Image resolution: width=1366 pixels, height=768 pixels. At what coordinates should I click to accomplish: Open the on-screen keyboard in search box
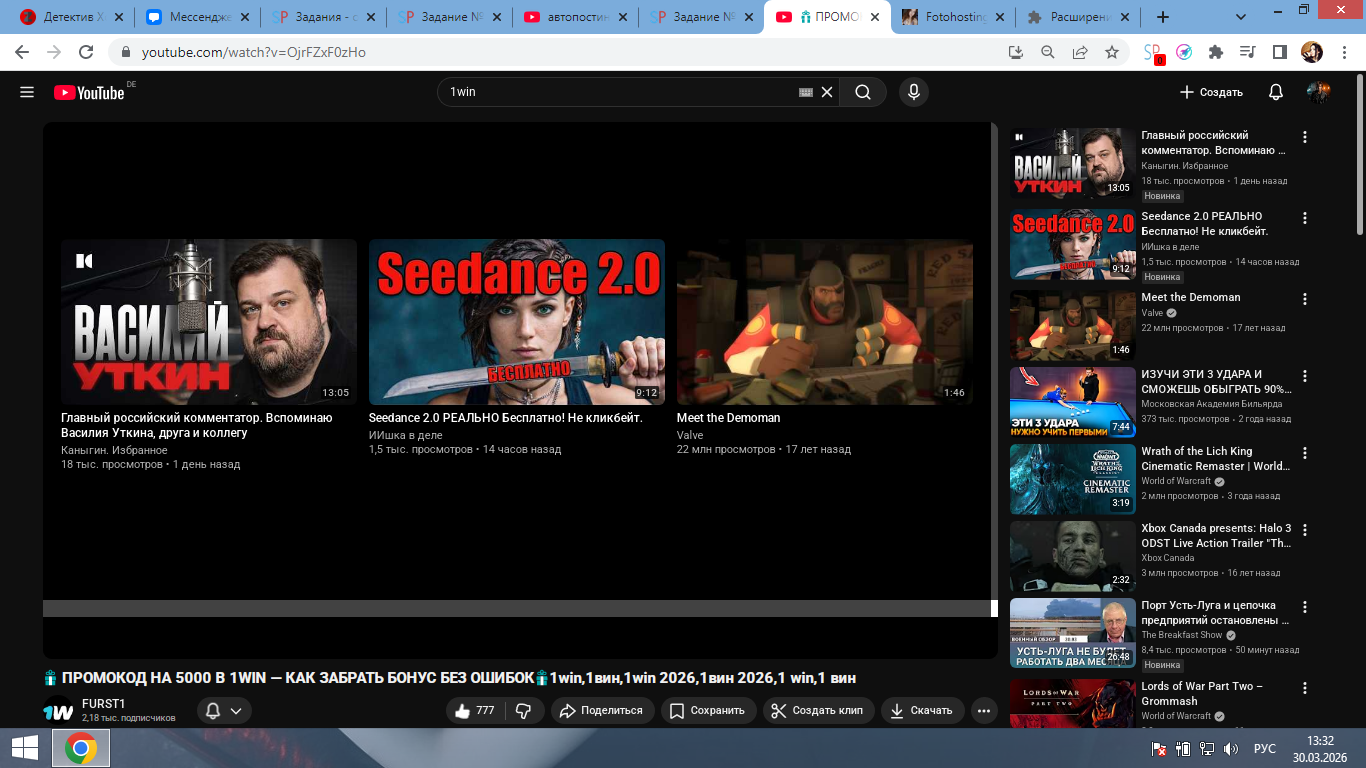pos(806,92)
